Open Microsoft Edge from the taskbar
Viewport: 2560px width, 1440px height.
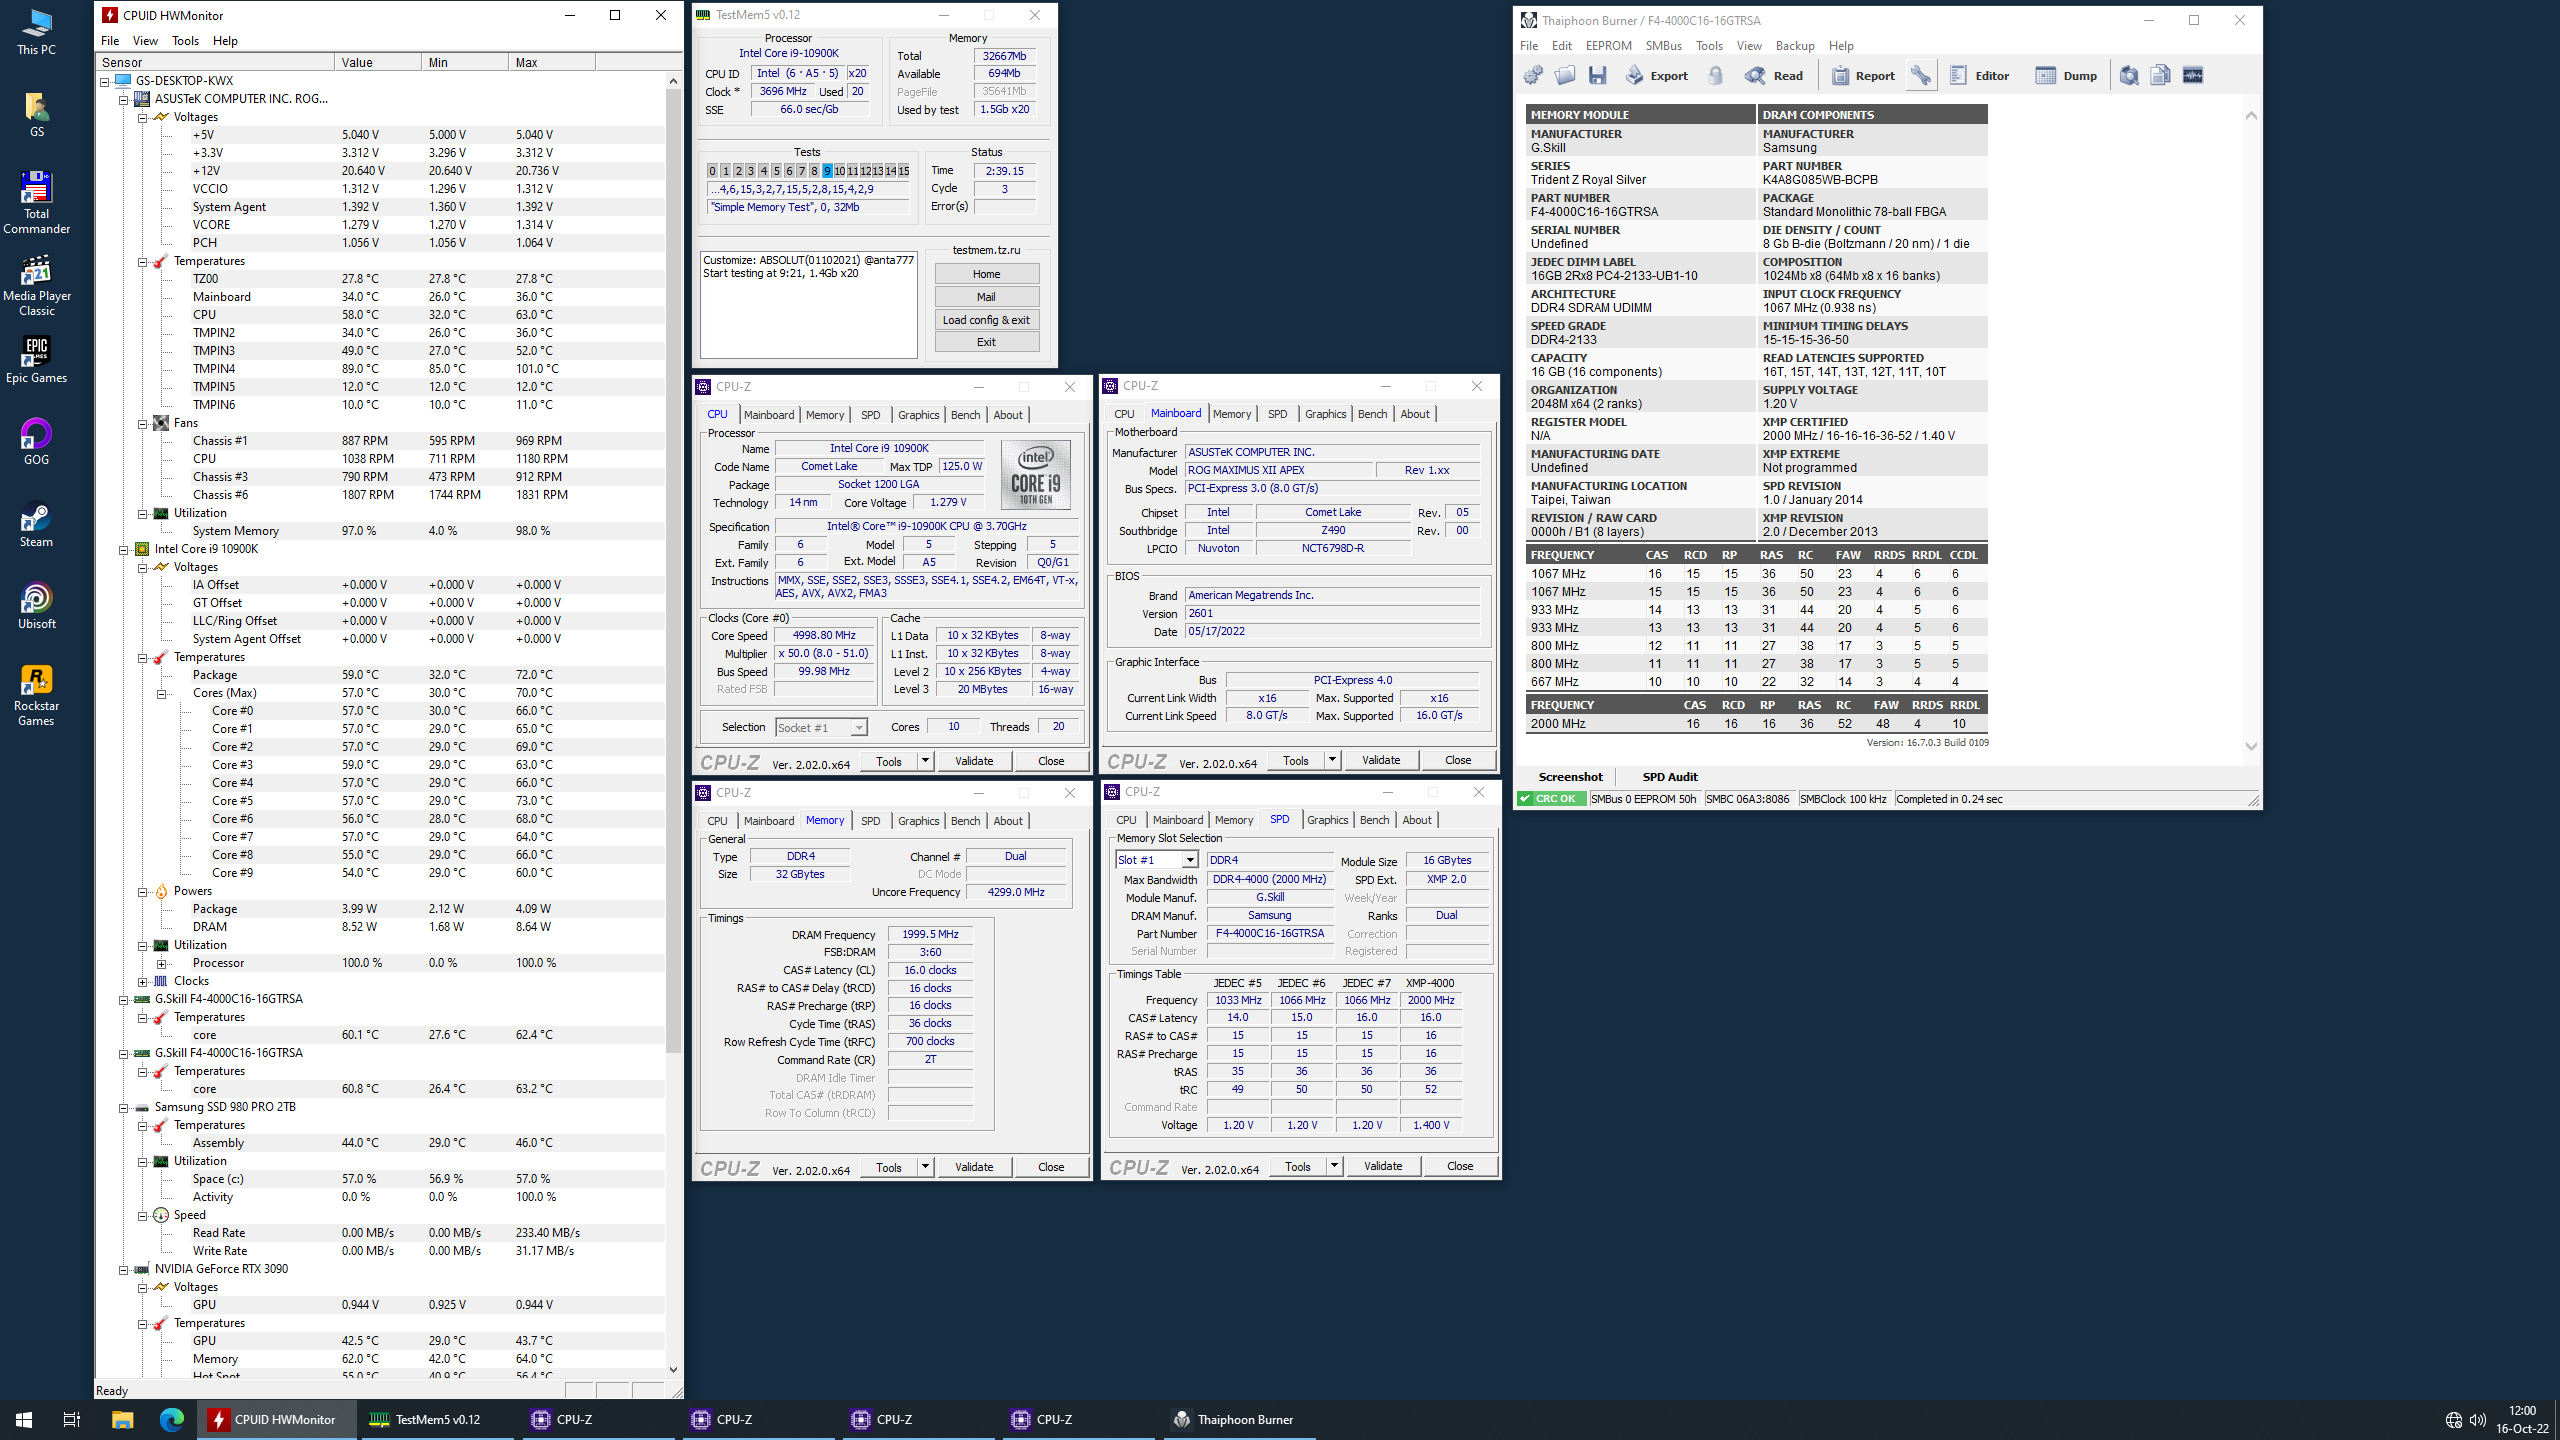172,1420
